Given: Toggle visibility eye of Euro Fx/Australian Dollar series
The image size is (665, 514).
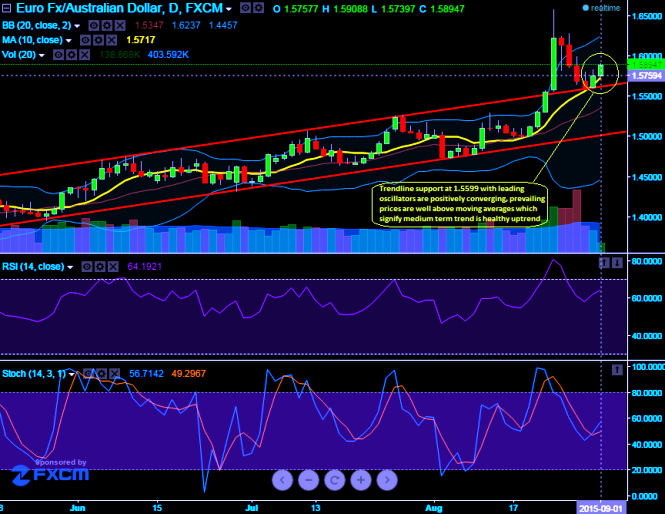Looking at the screenshot, I should 245,8.
